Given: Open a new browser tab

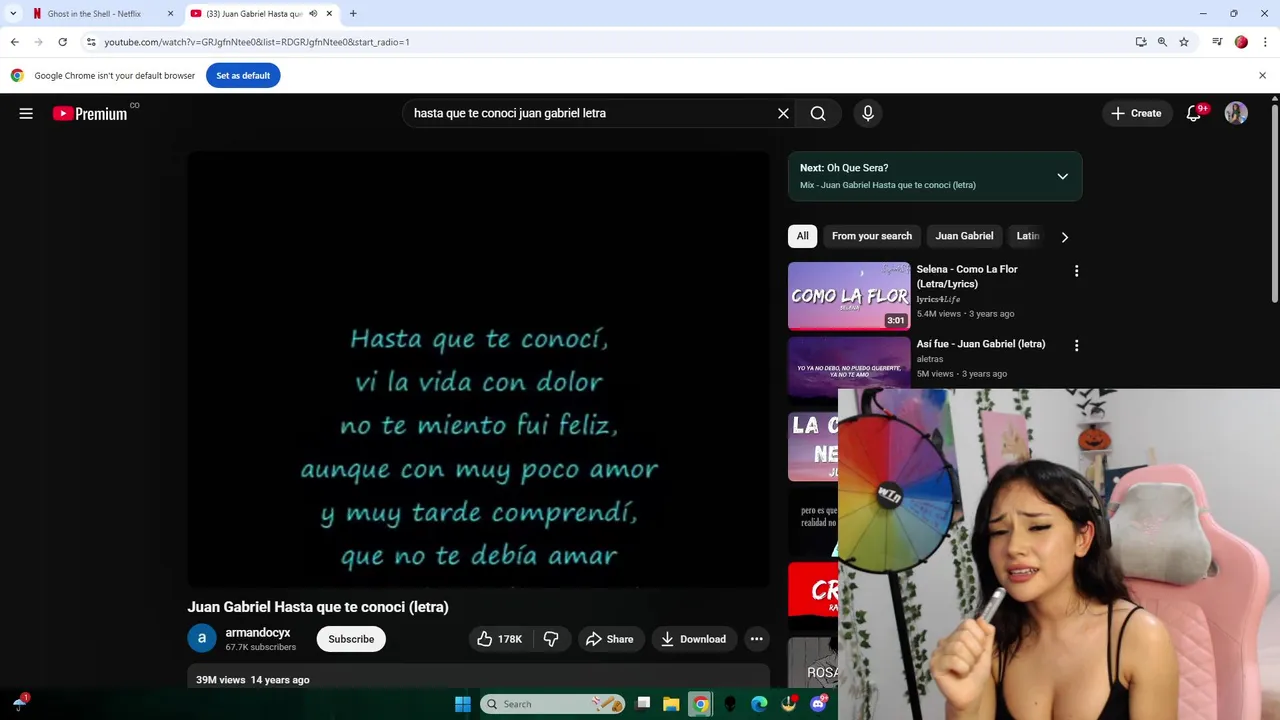Looking at the screenshot, I should pos(353,14).
